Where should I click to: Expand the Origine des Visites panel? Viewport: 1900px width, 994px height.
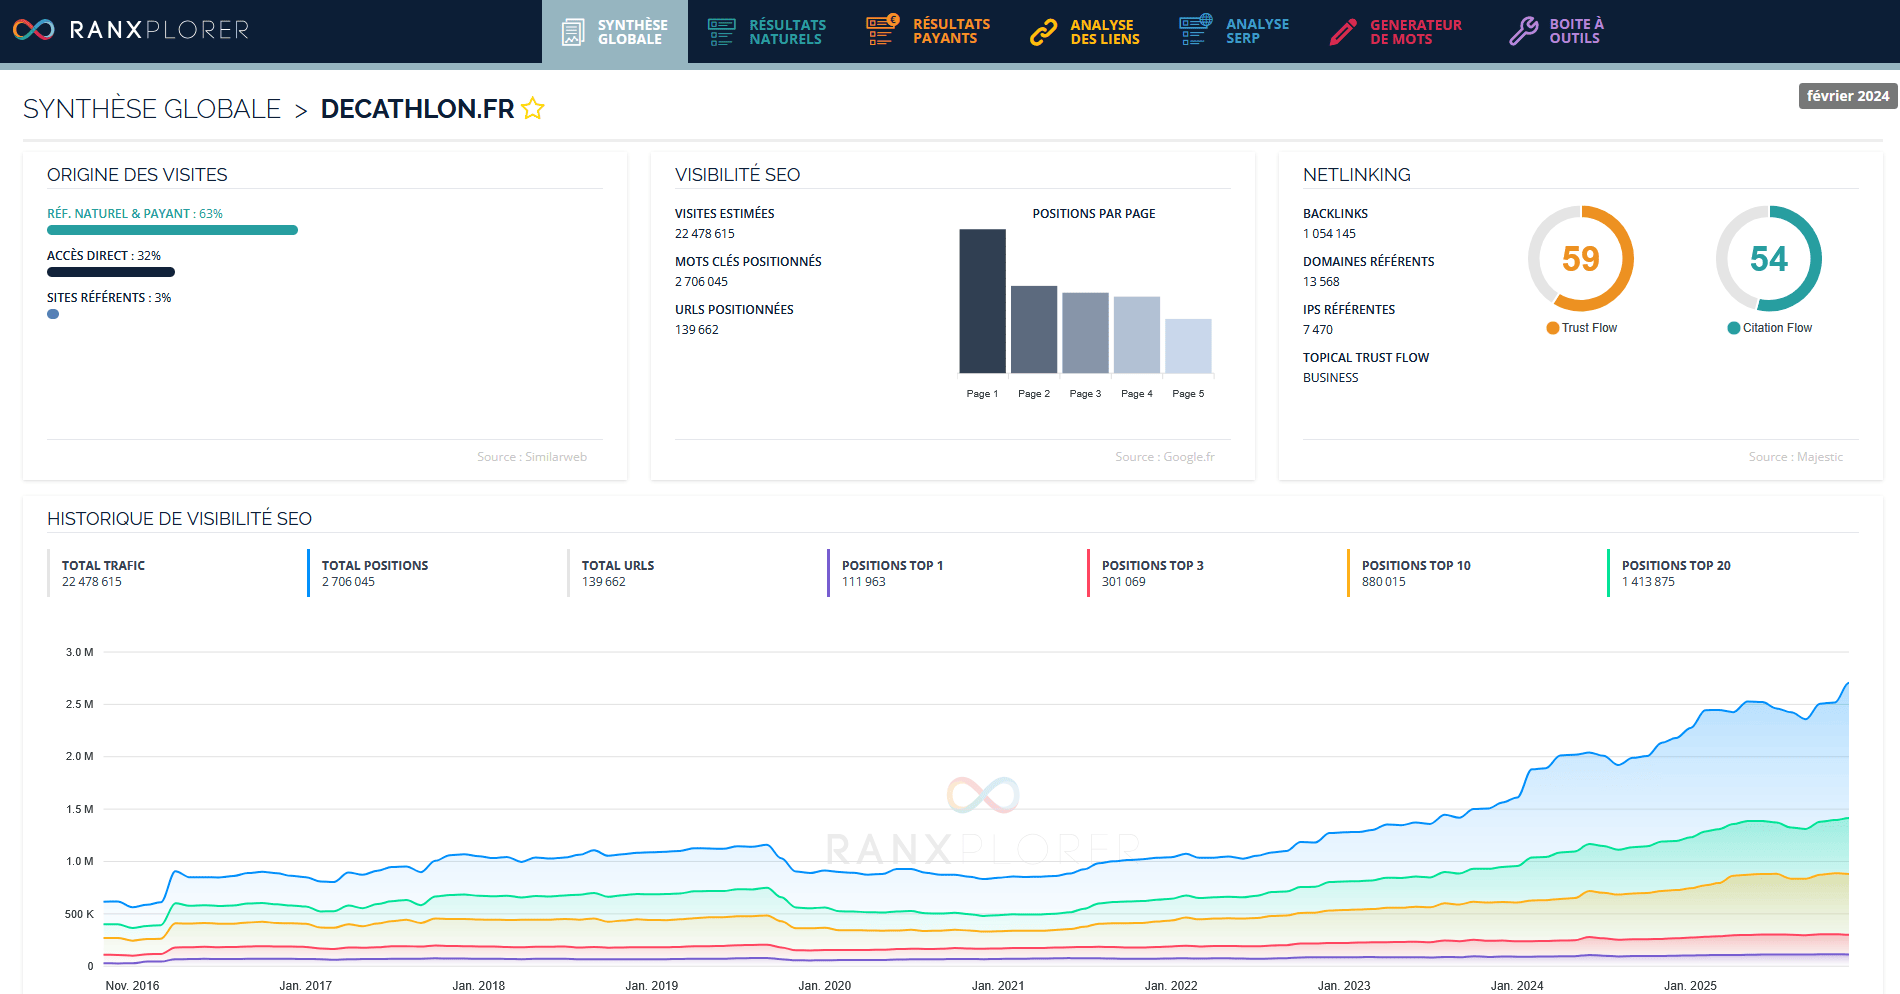click(x=137, y=174)
